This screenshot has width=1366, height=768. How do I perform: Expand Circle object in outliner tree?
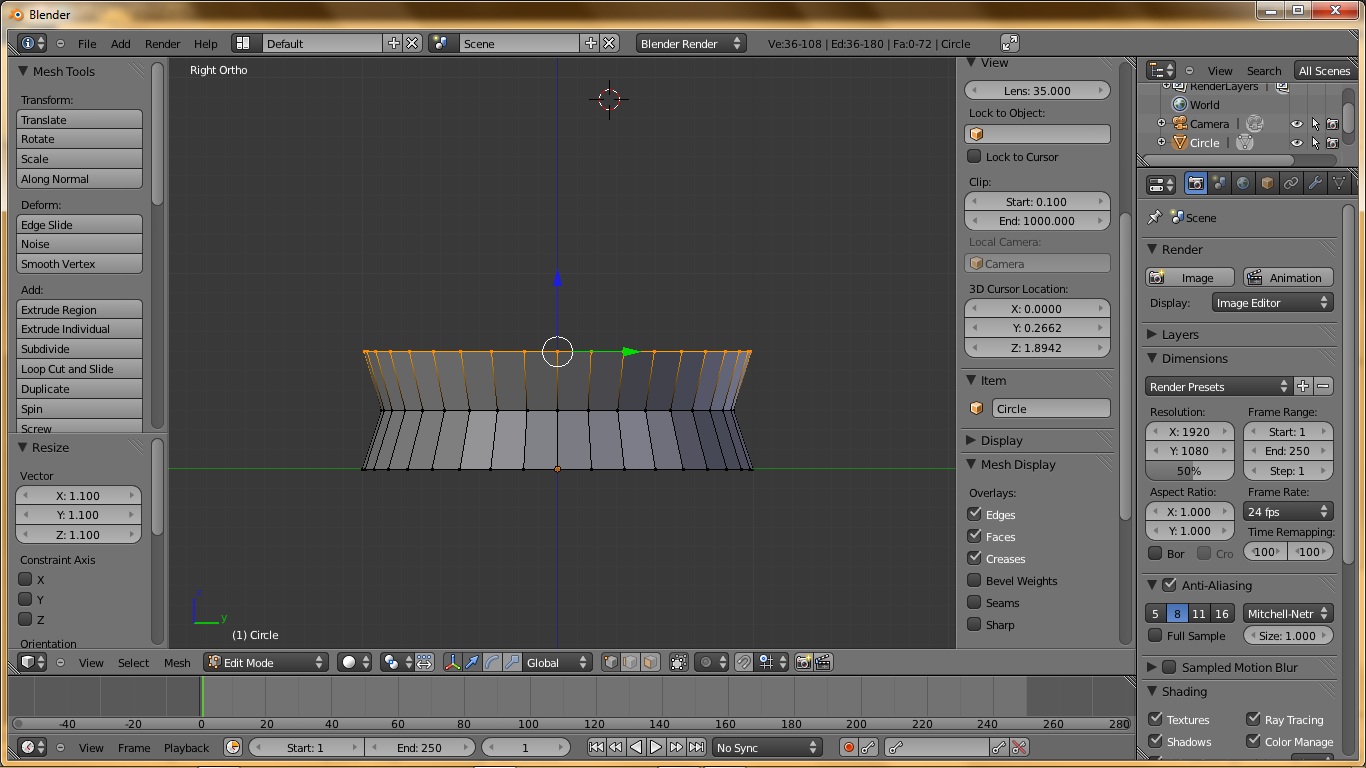point(1161,143)
